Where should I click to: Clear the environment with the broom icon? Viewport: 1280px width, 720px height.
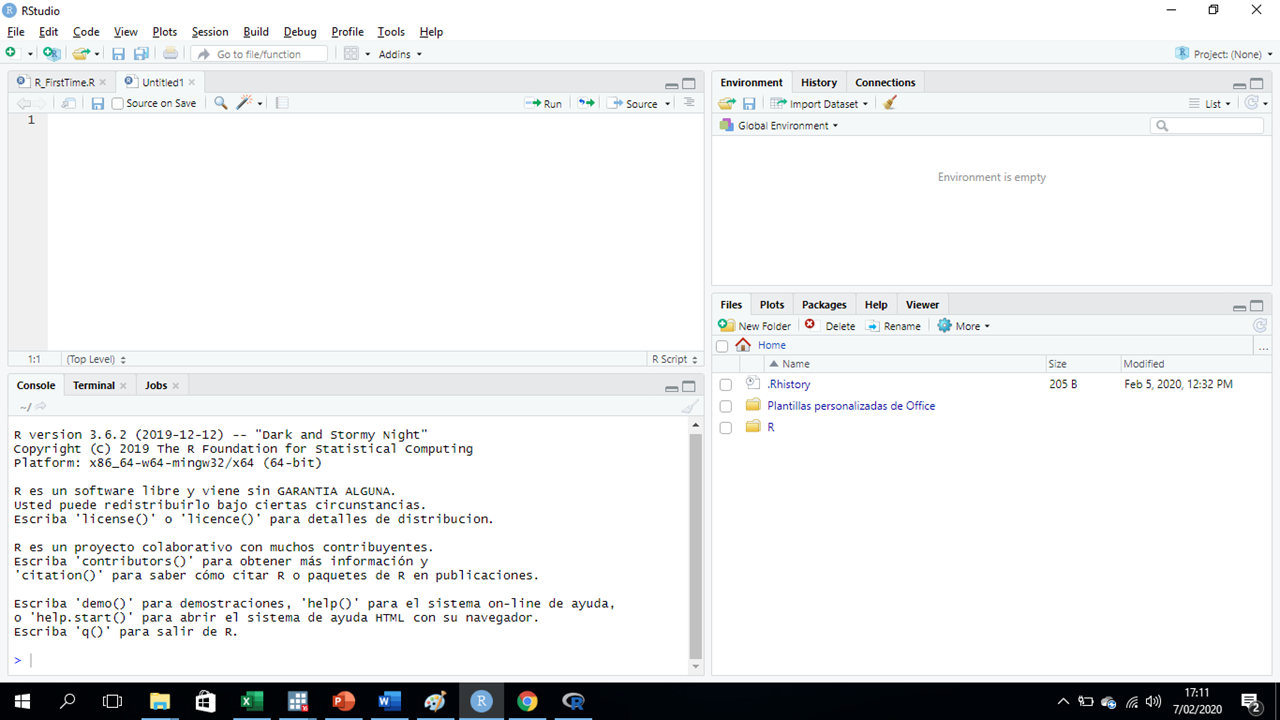click(890, 103)
